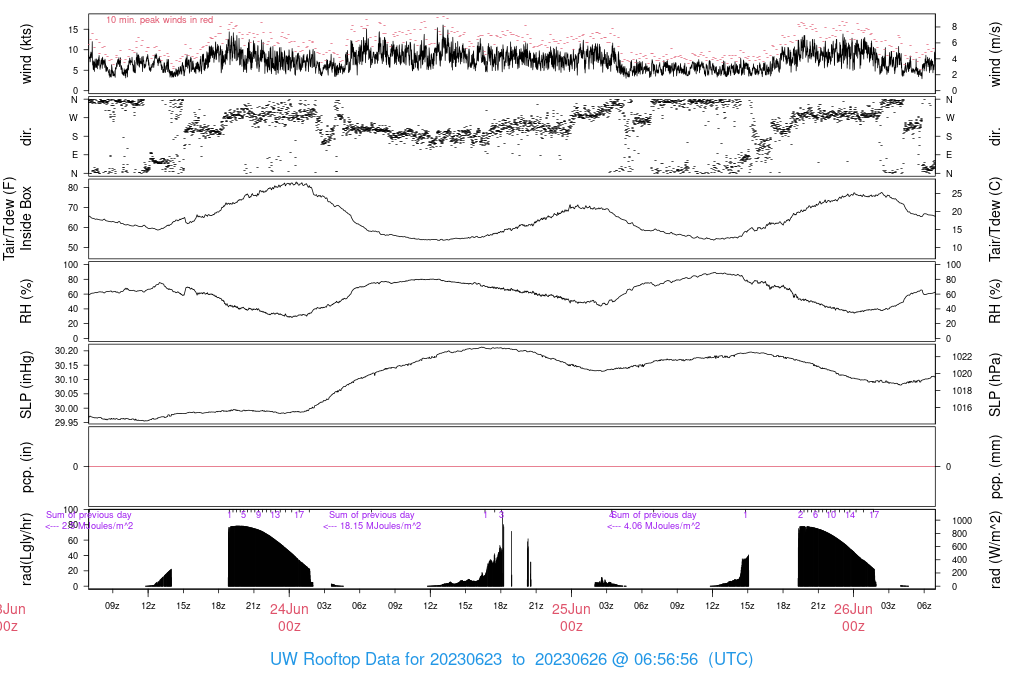Viewport: 1024px width, 700px height.
Task: Click the 'wind (kts)' axis label
Action: tap(26, 54)
